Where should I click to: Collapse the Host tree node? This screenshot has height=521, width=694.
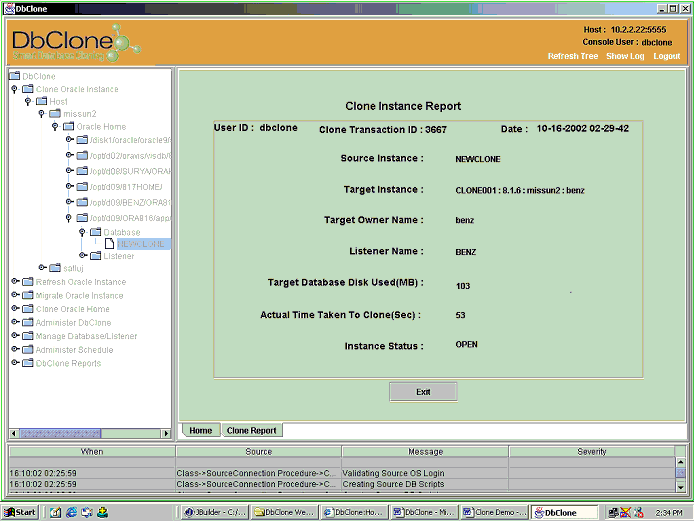click(28, 101)
